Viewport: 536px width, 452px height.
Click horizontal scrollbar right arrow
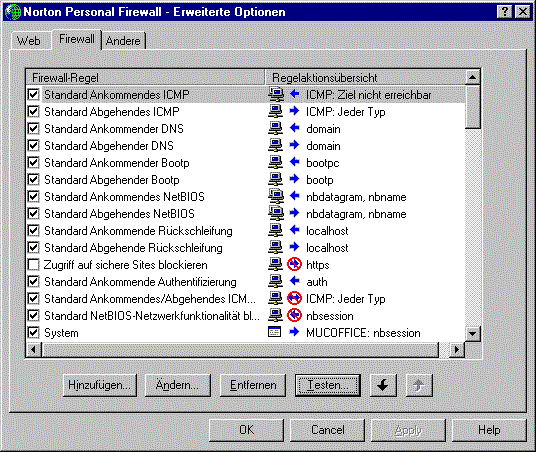[457, 350]
